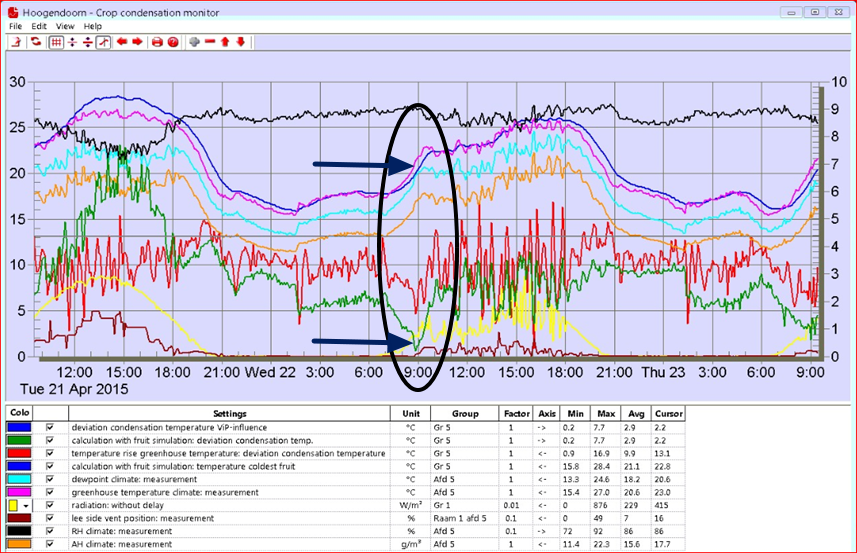Image resolution: width=857 pixels, height=553 pixels.
Task: Click the red minus toolbar icon
Action: point(210,42)
